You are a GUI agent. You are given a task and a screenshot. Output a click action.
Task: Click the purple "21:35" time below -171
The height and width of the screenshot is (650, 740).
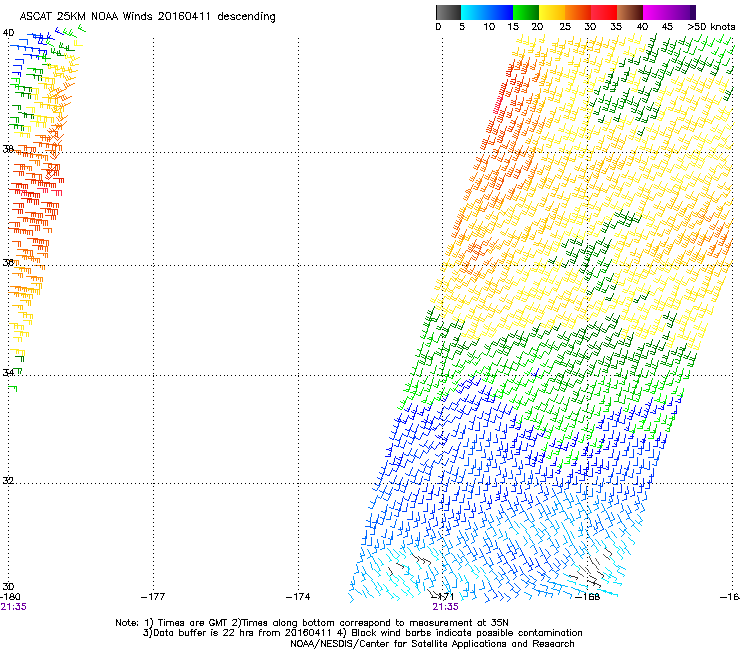446,607
